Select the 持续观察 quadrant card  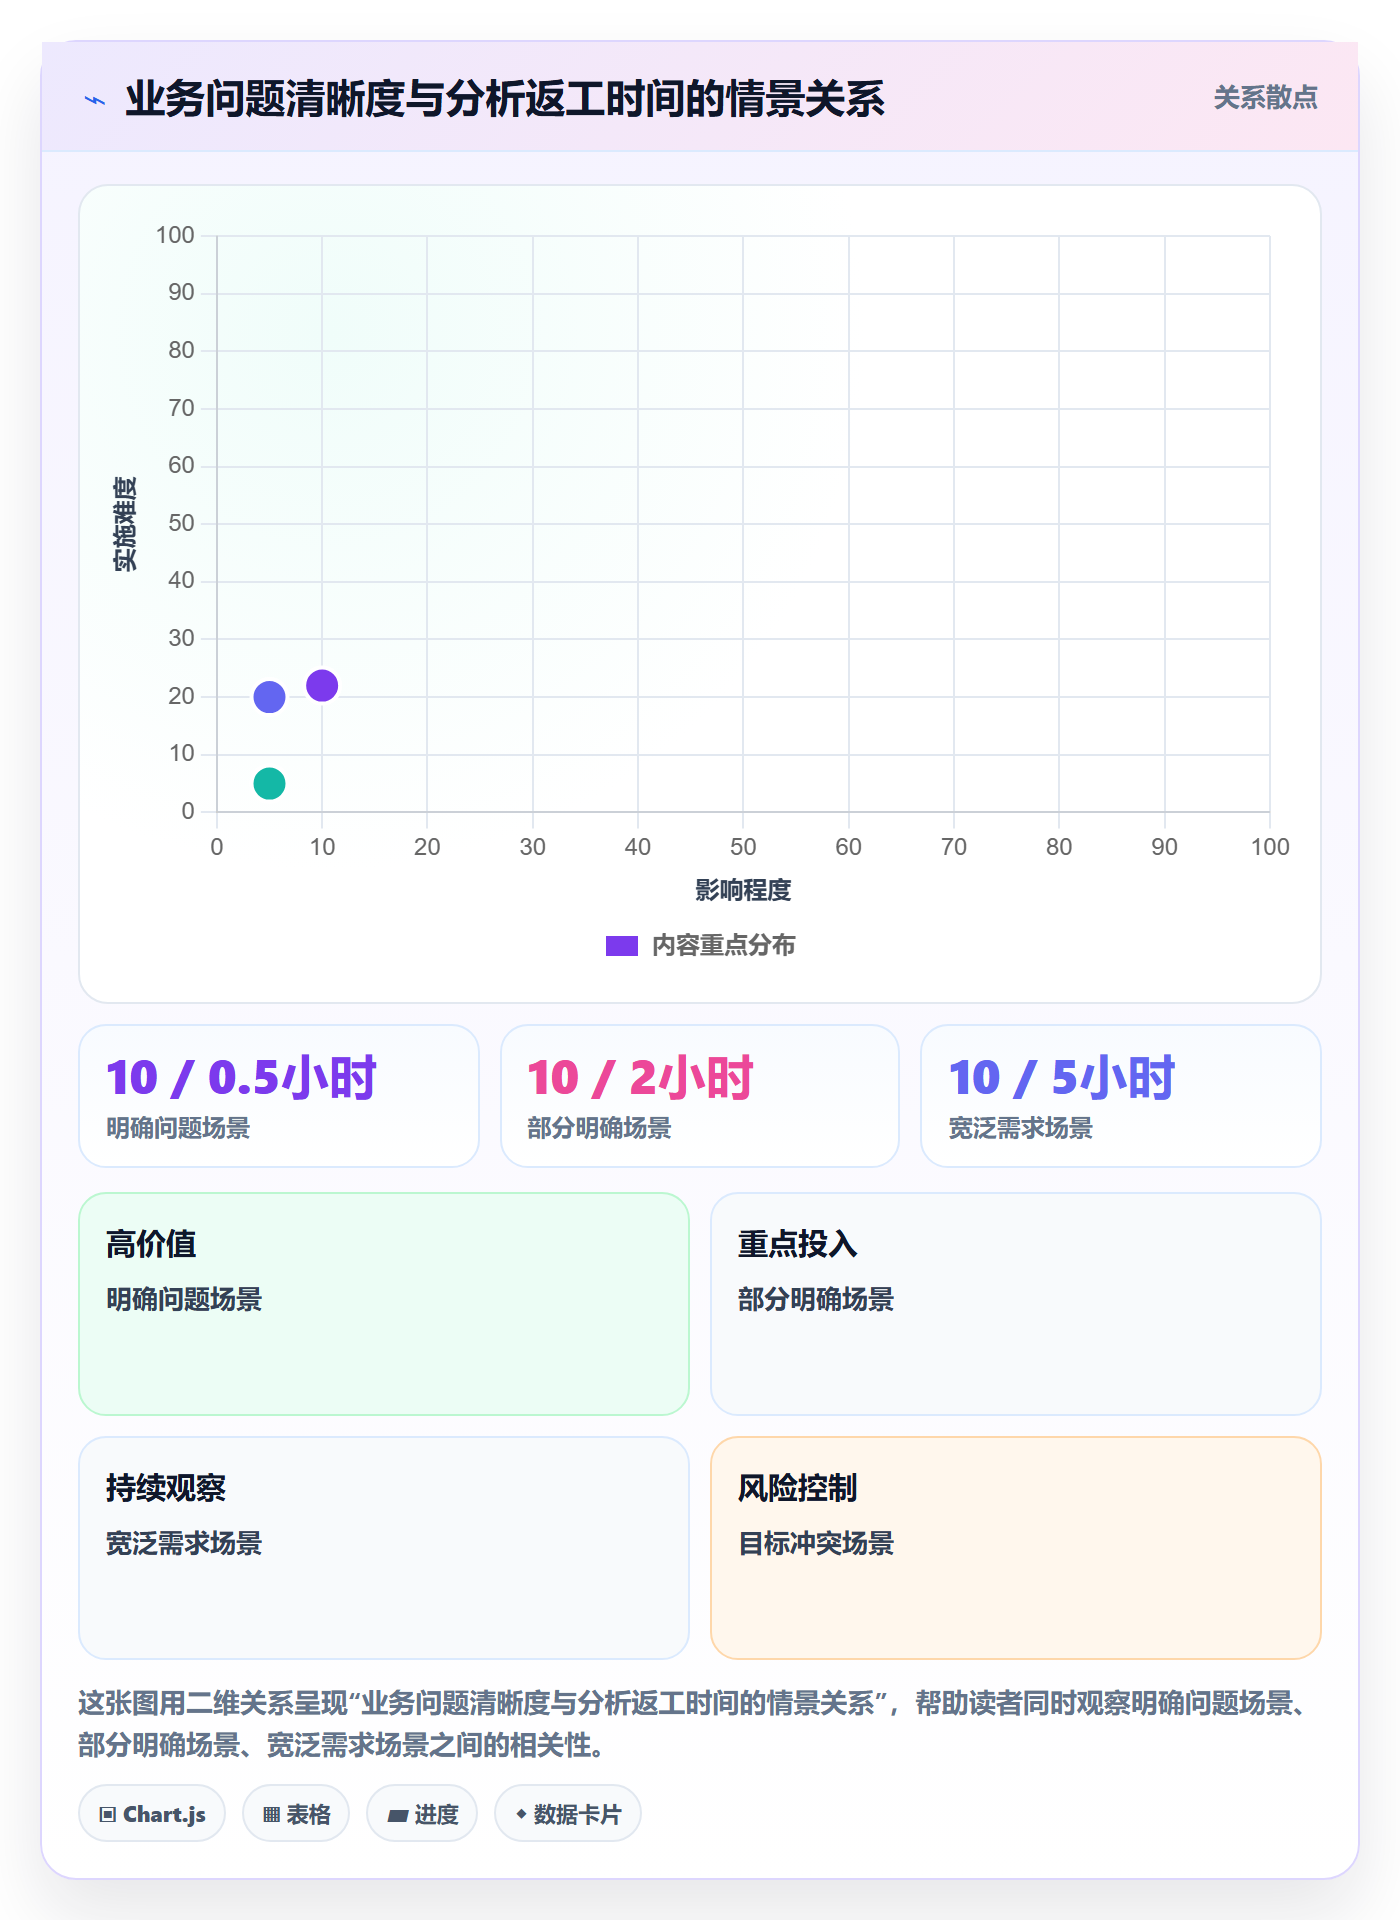(x=384, y=1548)
